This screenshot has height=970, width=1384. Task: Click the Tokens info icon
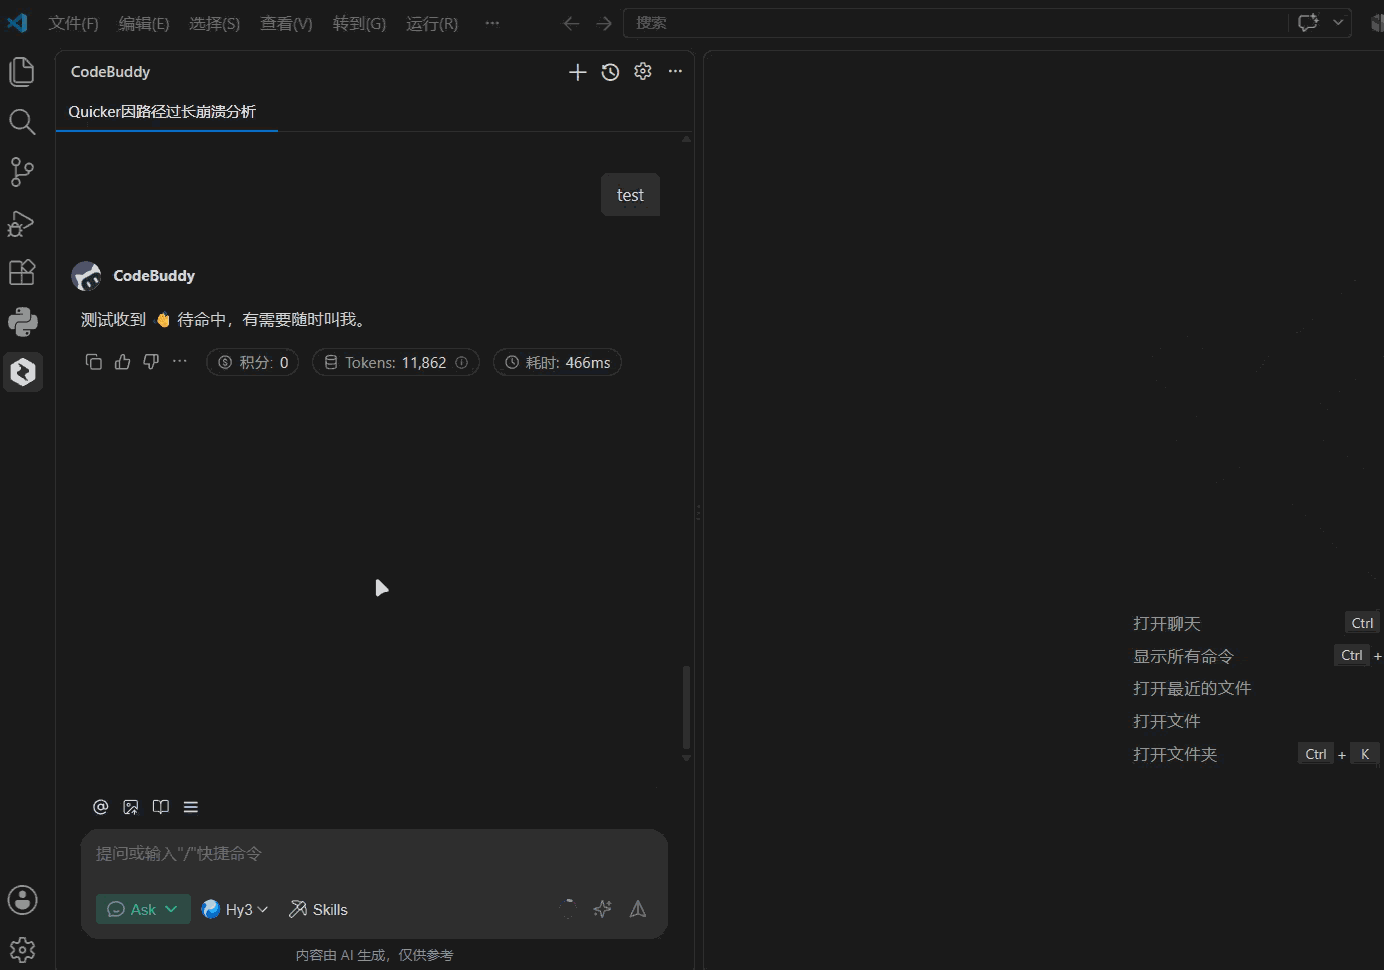tap(462, 362)
